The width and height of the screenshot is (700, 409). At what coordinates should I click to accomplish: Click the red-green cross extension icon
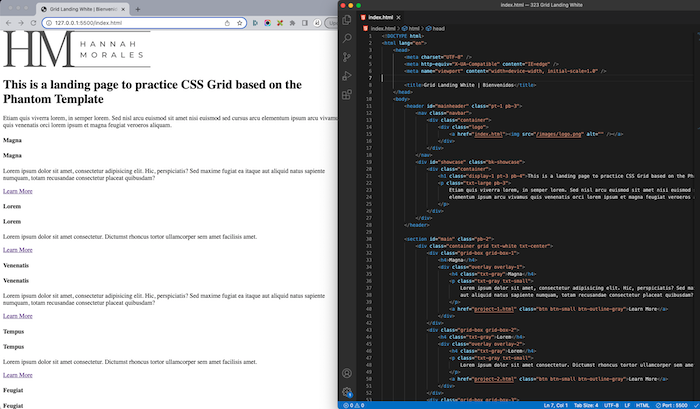pyautogui.click(x=280, y=23)
